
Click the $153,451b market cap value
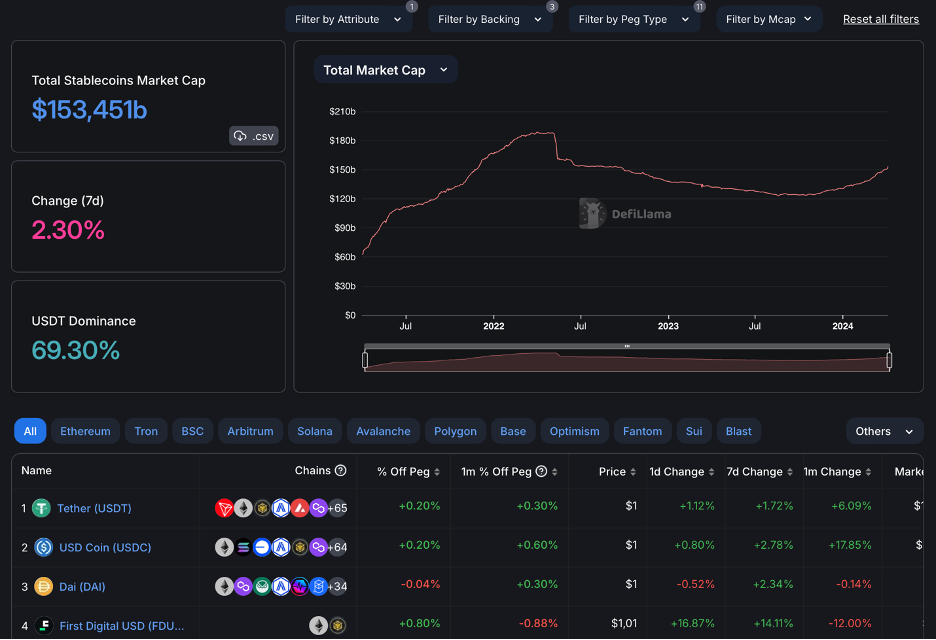(90, 110)
